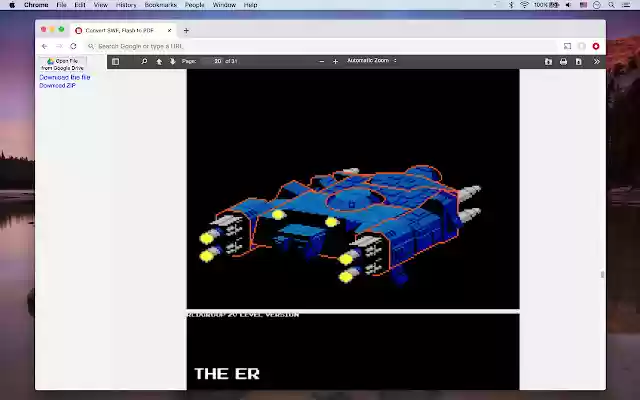Click the blue spaceship PDF page image
The height and width of the screenshot is (400, 640).
353,189
